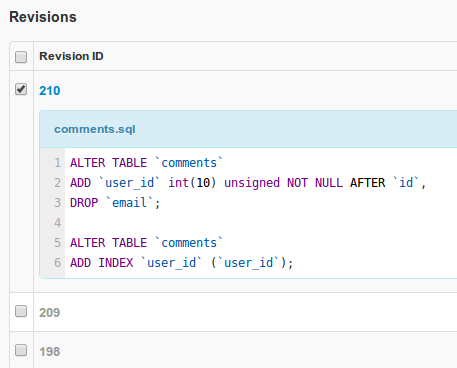The height and width of the screenshot is (368, 457).
Task: Click code line 5 ALTER TABLE statement
Action: pos(146,243)
